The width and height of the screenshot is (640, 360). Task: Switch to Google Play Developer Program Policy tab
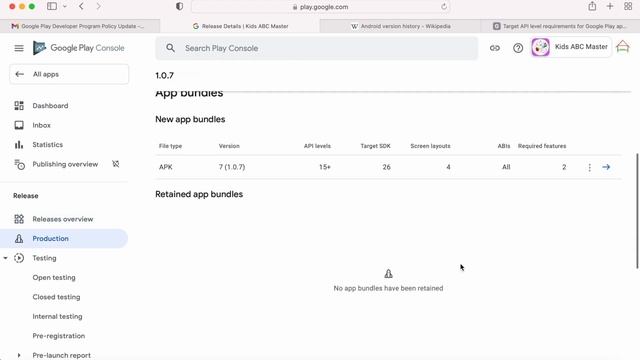[x=80, y=26]
